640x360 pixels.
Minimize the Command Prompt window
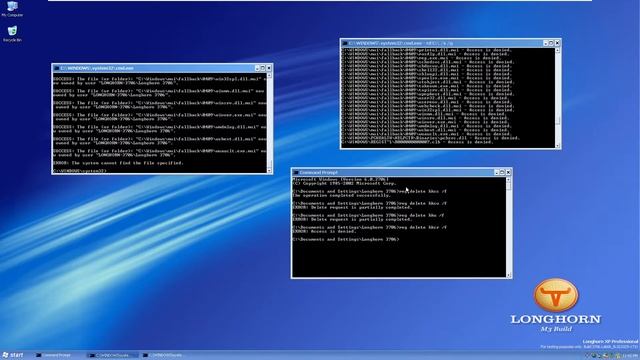coord(497,173)
